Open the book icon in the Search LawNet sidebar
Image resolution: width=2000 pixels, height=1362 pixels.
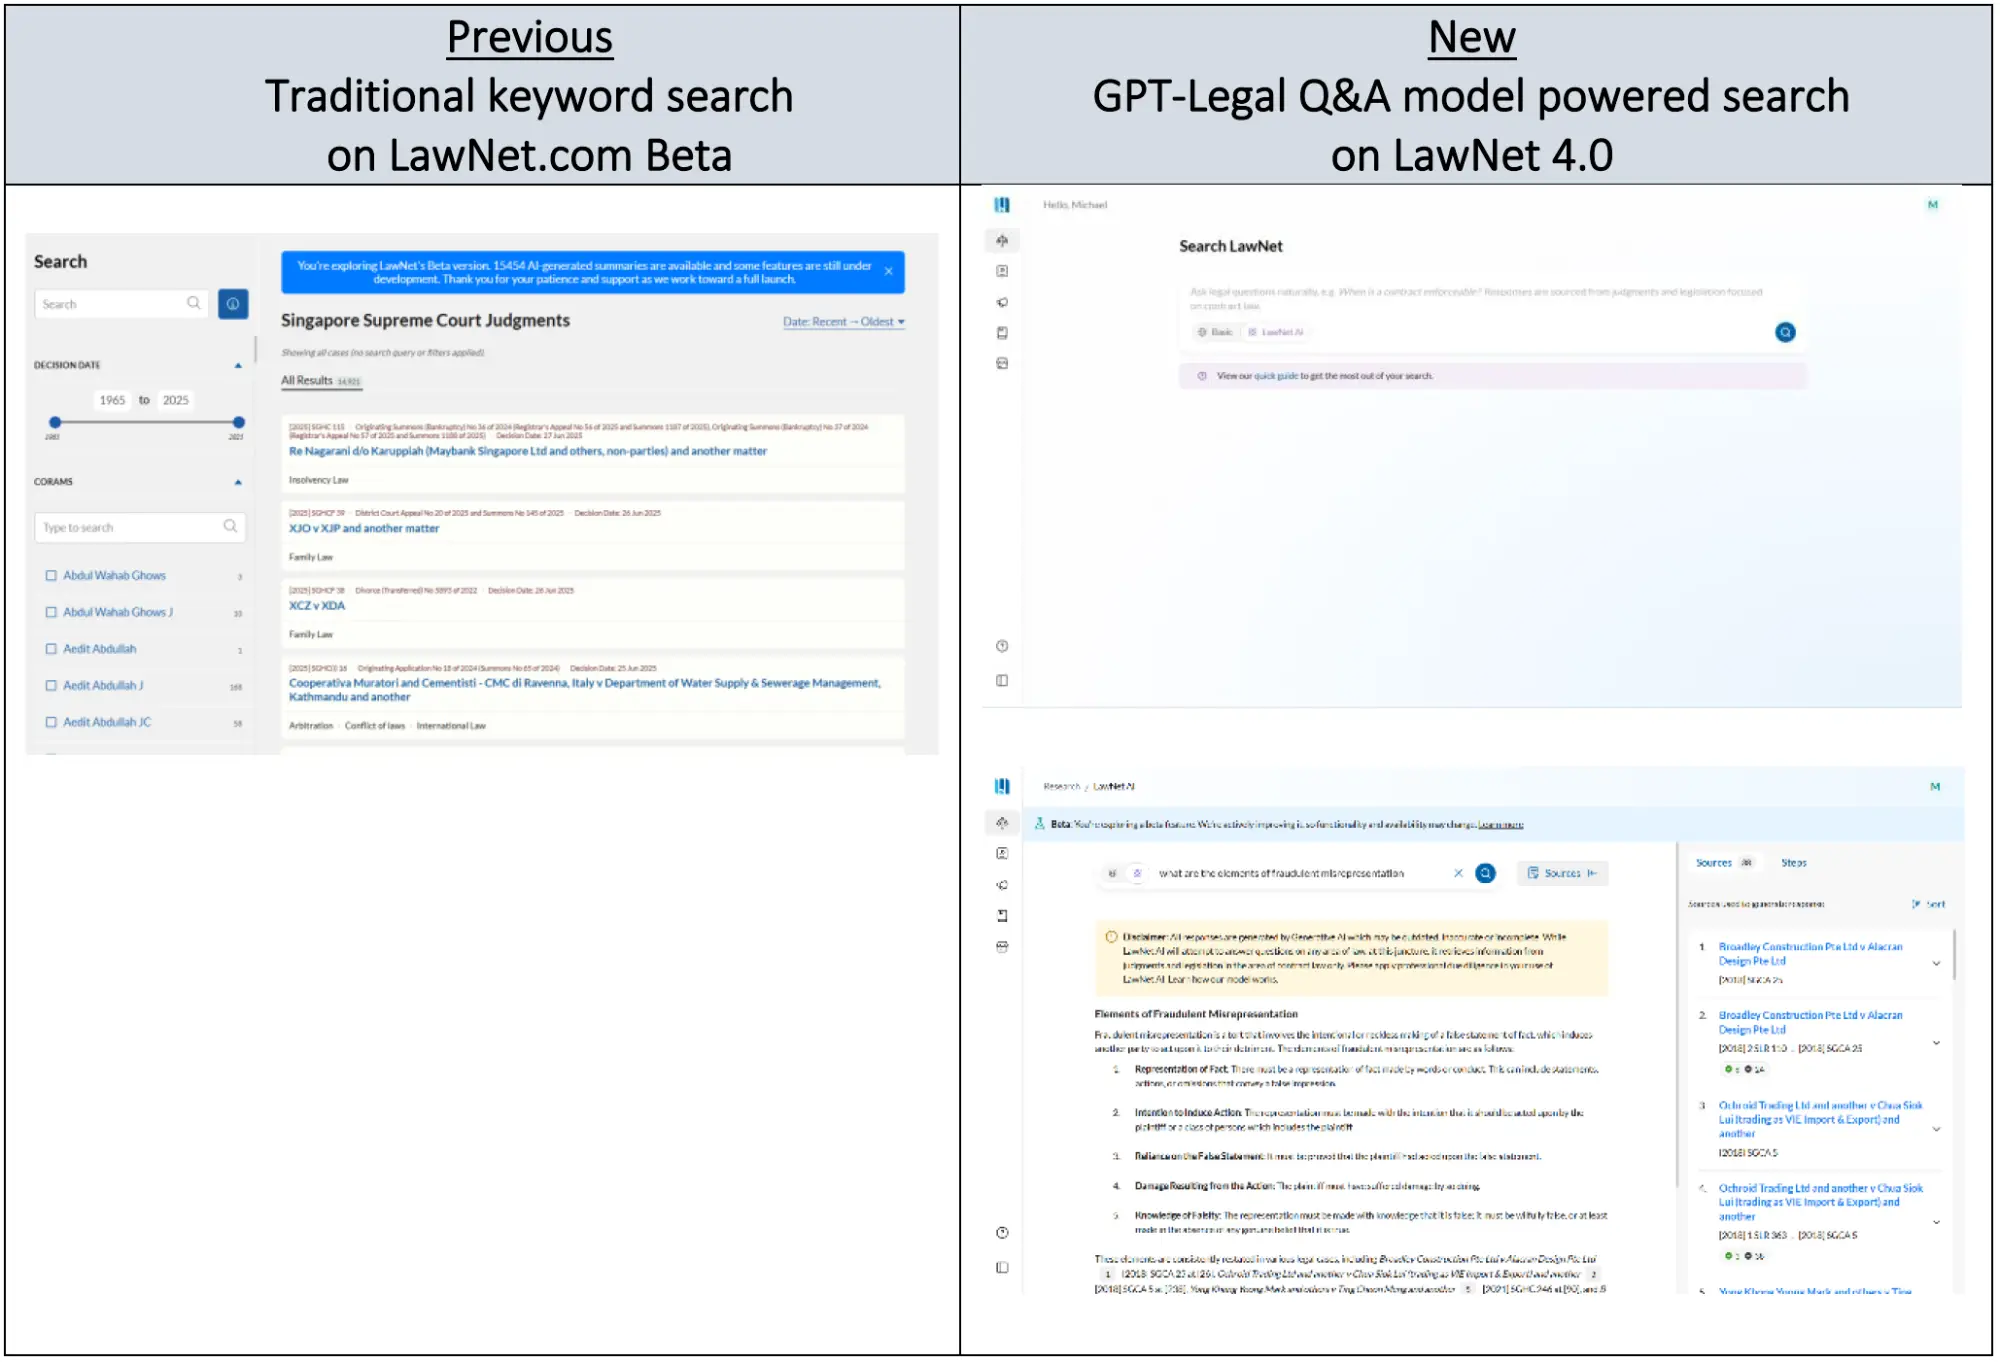[1002, 333]
